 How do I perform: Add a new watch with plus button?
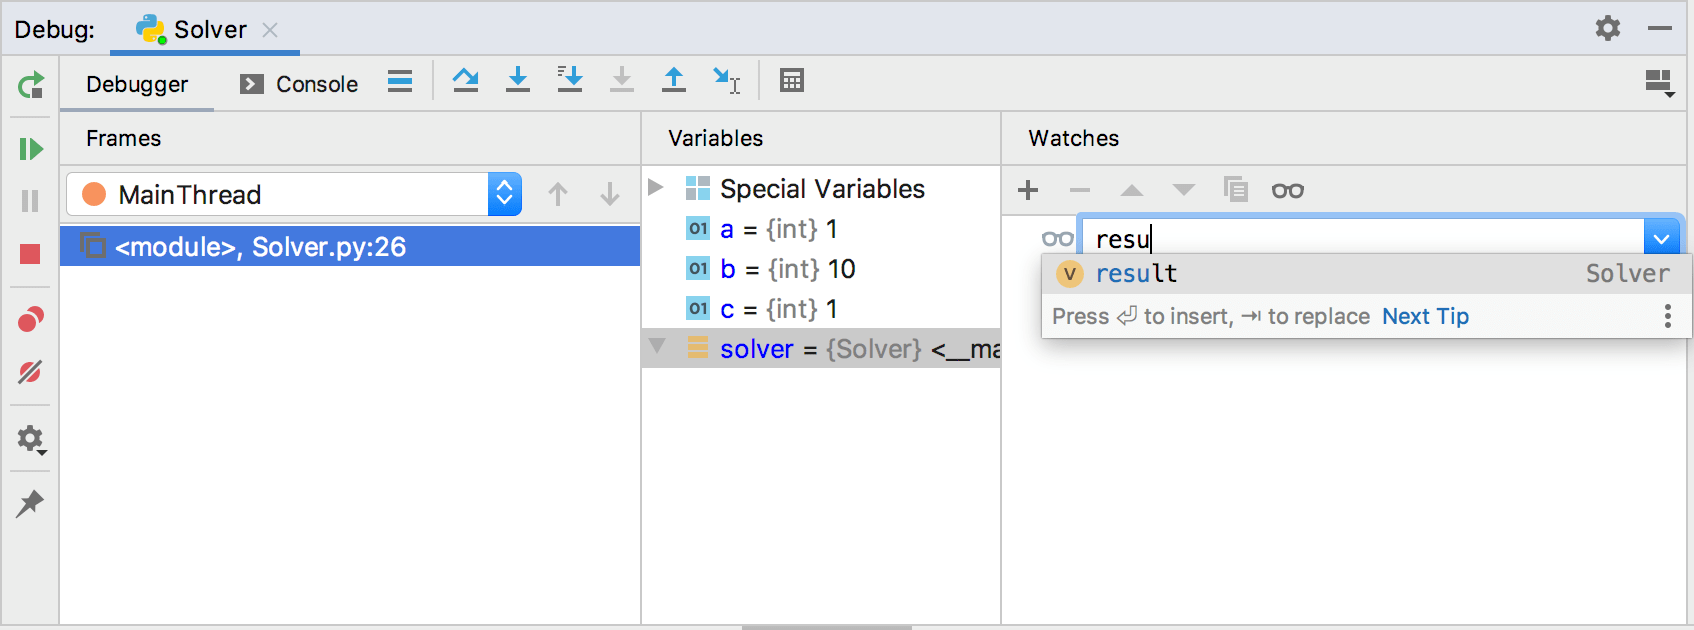tap(1028, 190)
